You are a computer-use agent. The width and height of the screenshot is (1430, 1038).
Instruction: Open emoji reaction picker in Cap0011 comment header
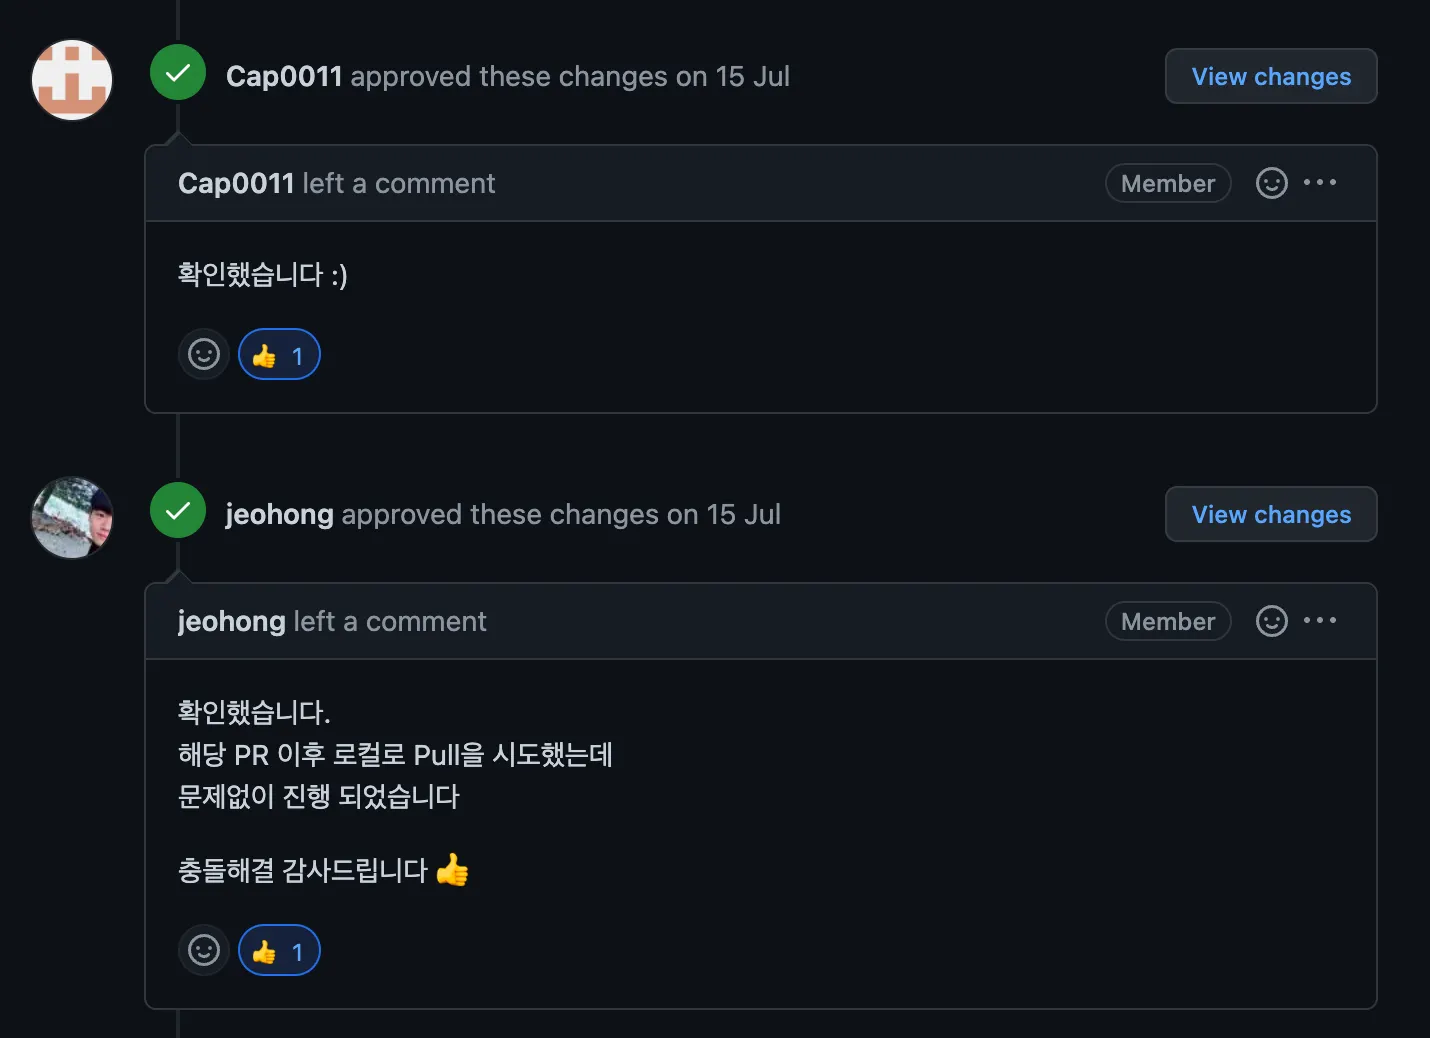point(1271,183)
